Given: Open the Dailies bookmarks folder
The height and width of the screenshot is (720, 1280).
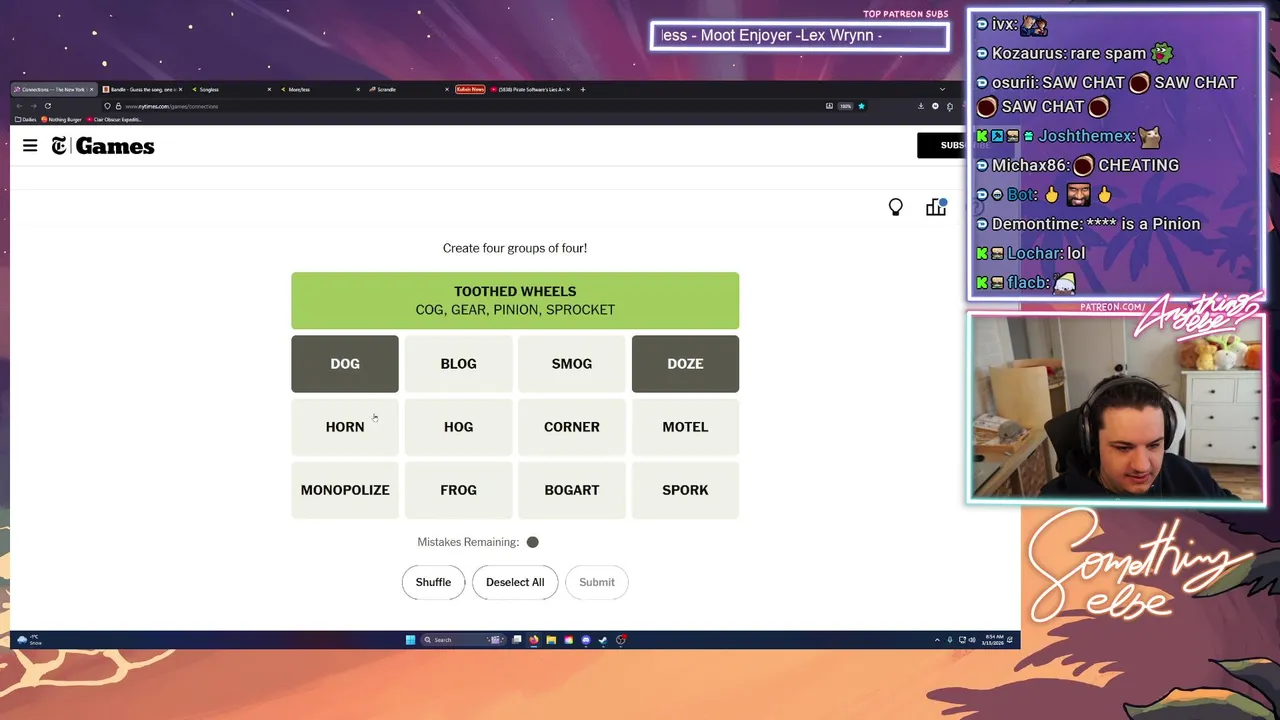Looking at the screenshot, I should (x=26, y=119).
